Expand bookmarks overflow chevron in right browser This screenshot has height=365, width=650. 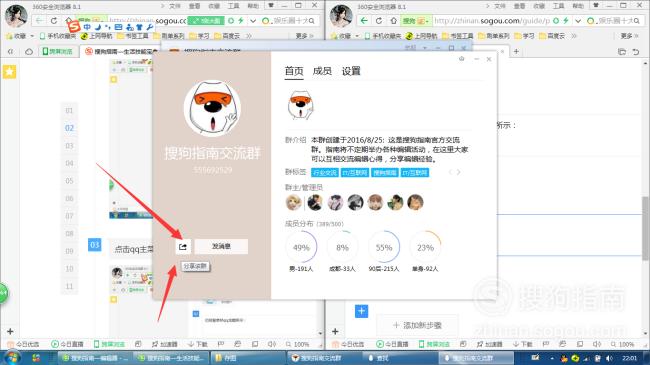coord(574,36)
